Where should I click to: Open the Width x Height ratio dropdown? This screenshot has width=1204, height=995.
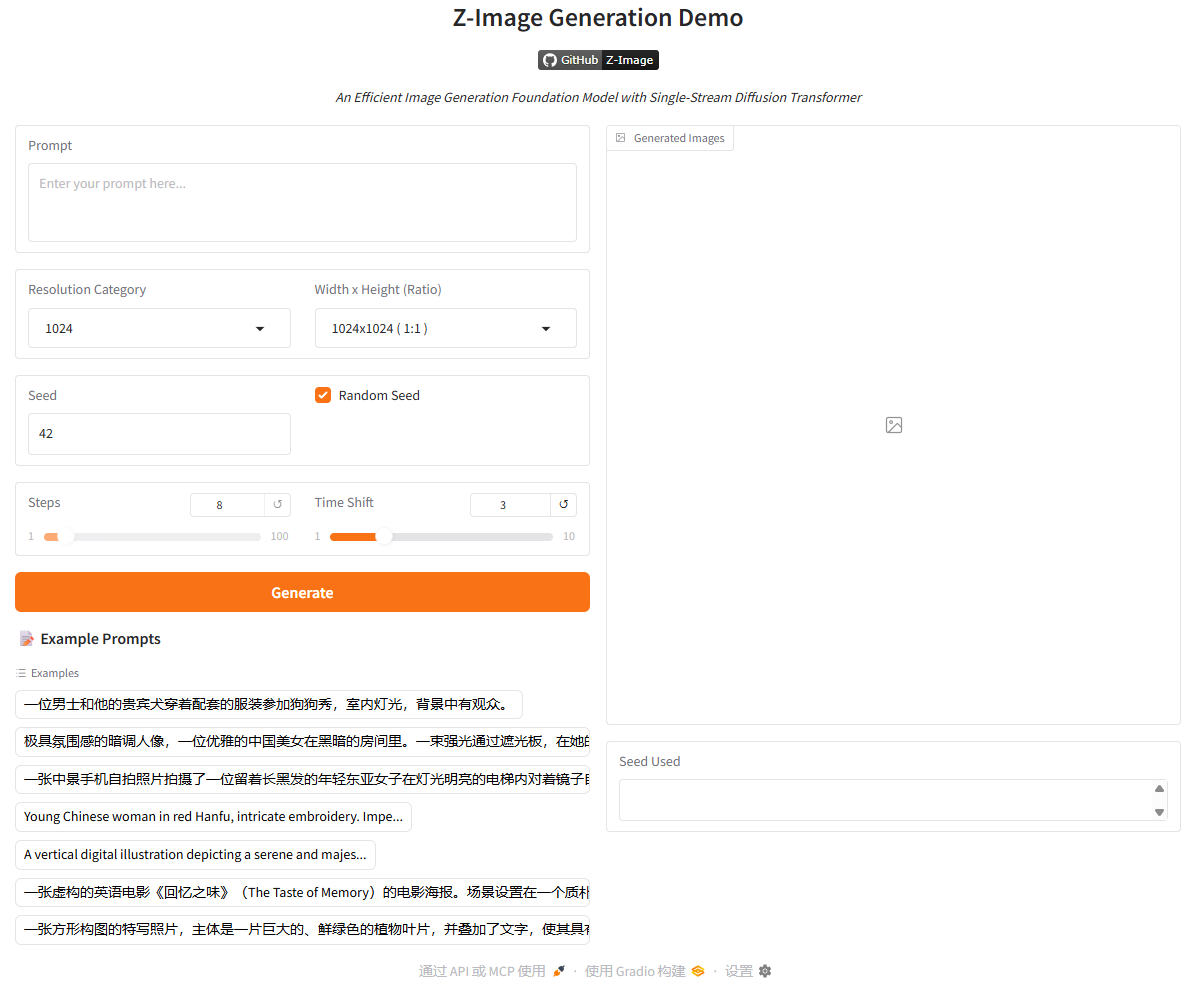click(445, 328)
